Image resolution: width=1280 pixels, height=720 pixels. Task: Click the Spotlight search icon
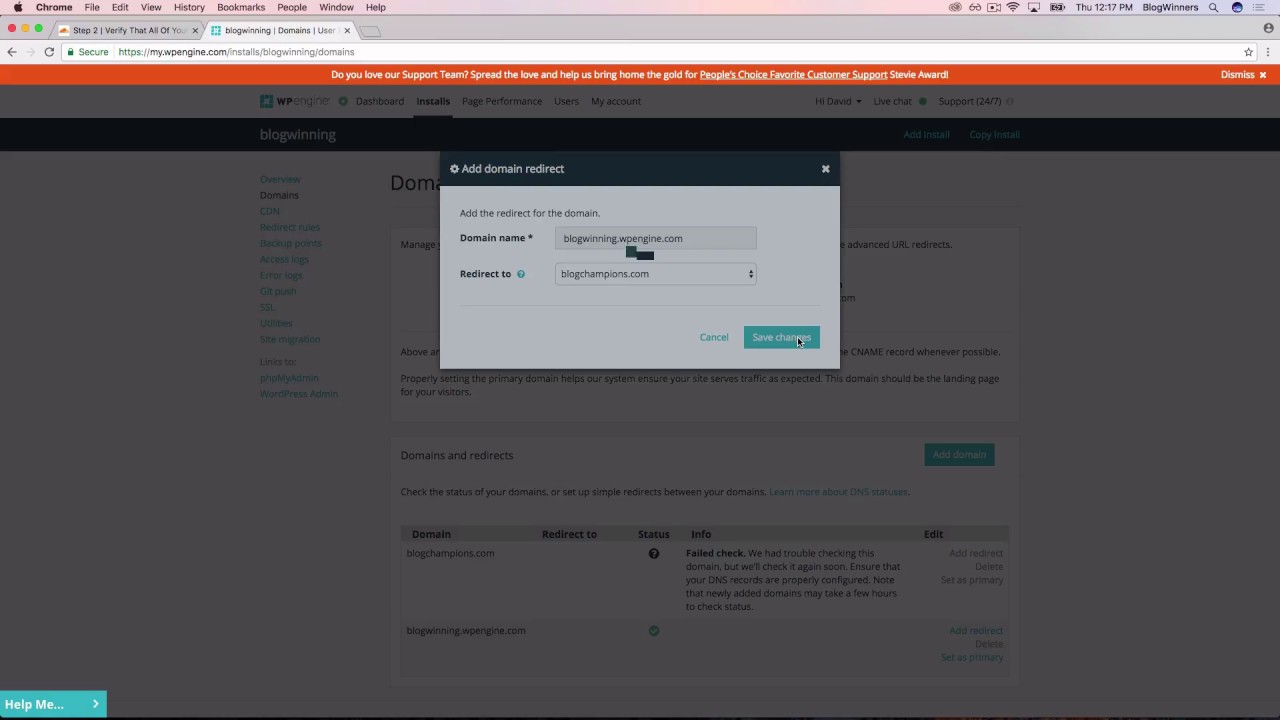tap(1213, 7)
